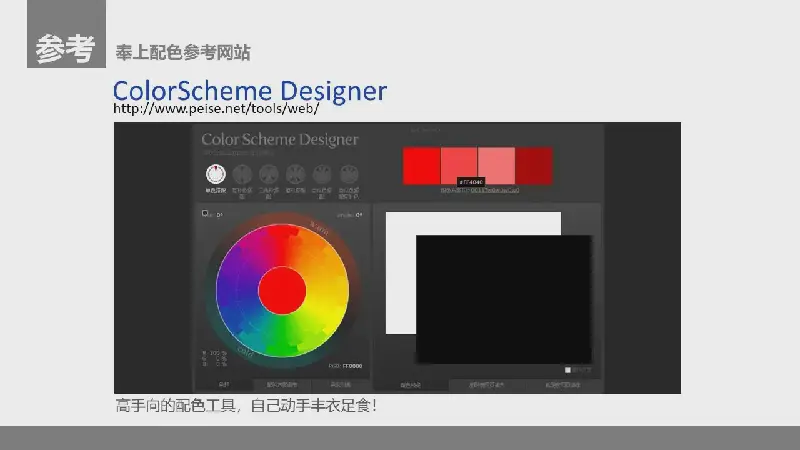Click the #FF4040 color code tooltip
The image size is (800, 450).
point(471,182)
